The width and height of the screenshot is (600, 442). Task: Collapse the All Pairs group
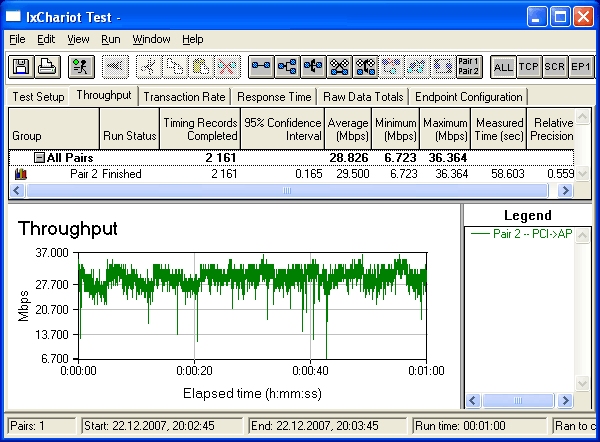pyautogui.click(x=39, y=157)
